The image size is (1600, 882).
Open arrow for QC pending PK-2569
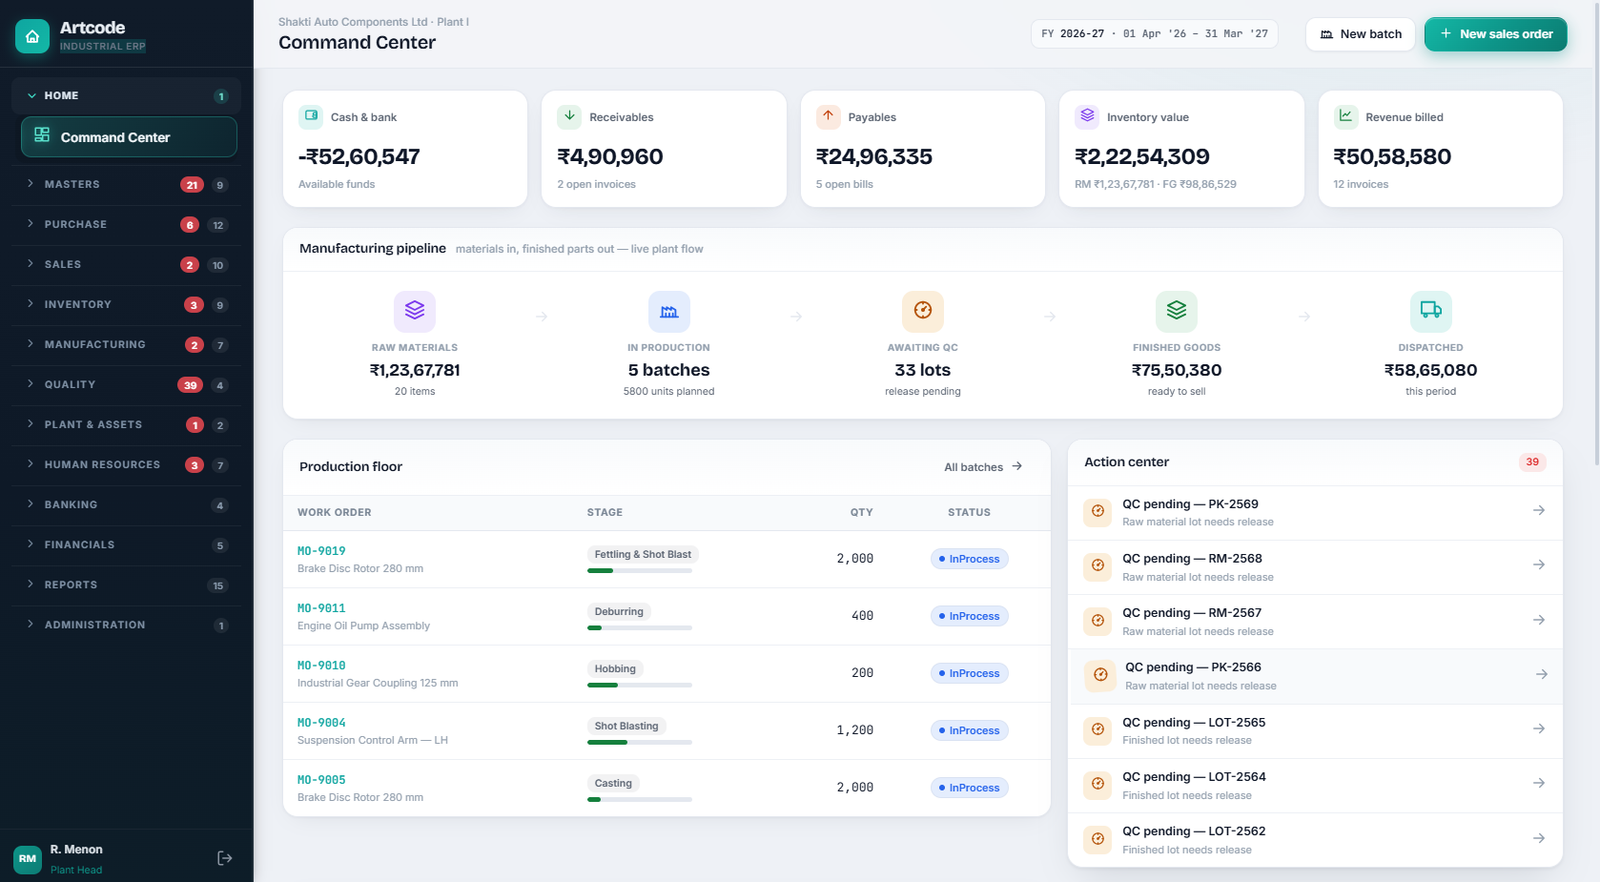tap(1539, 511)
